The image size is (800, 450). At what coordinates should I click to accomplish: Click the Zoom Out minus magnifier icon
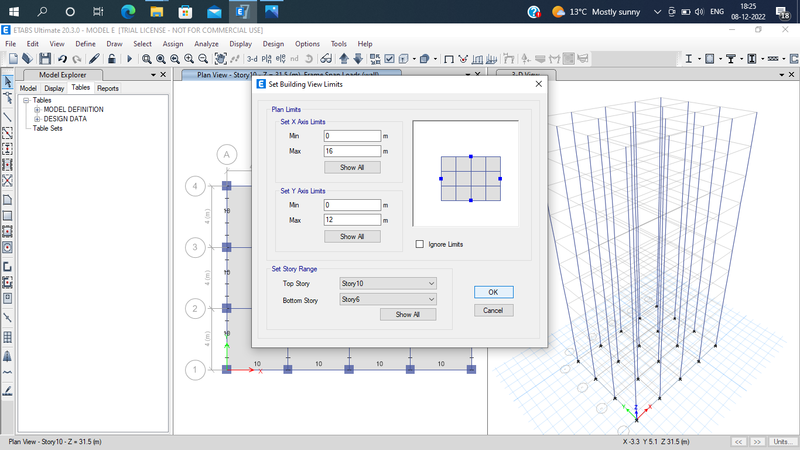203,59
